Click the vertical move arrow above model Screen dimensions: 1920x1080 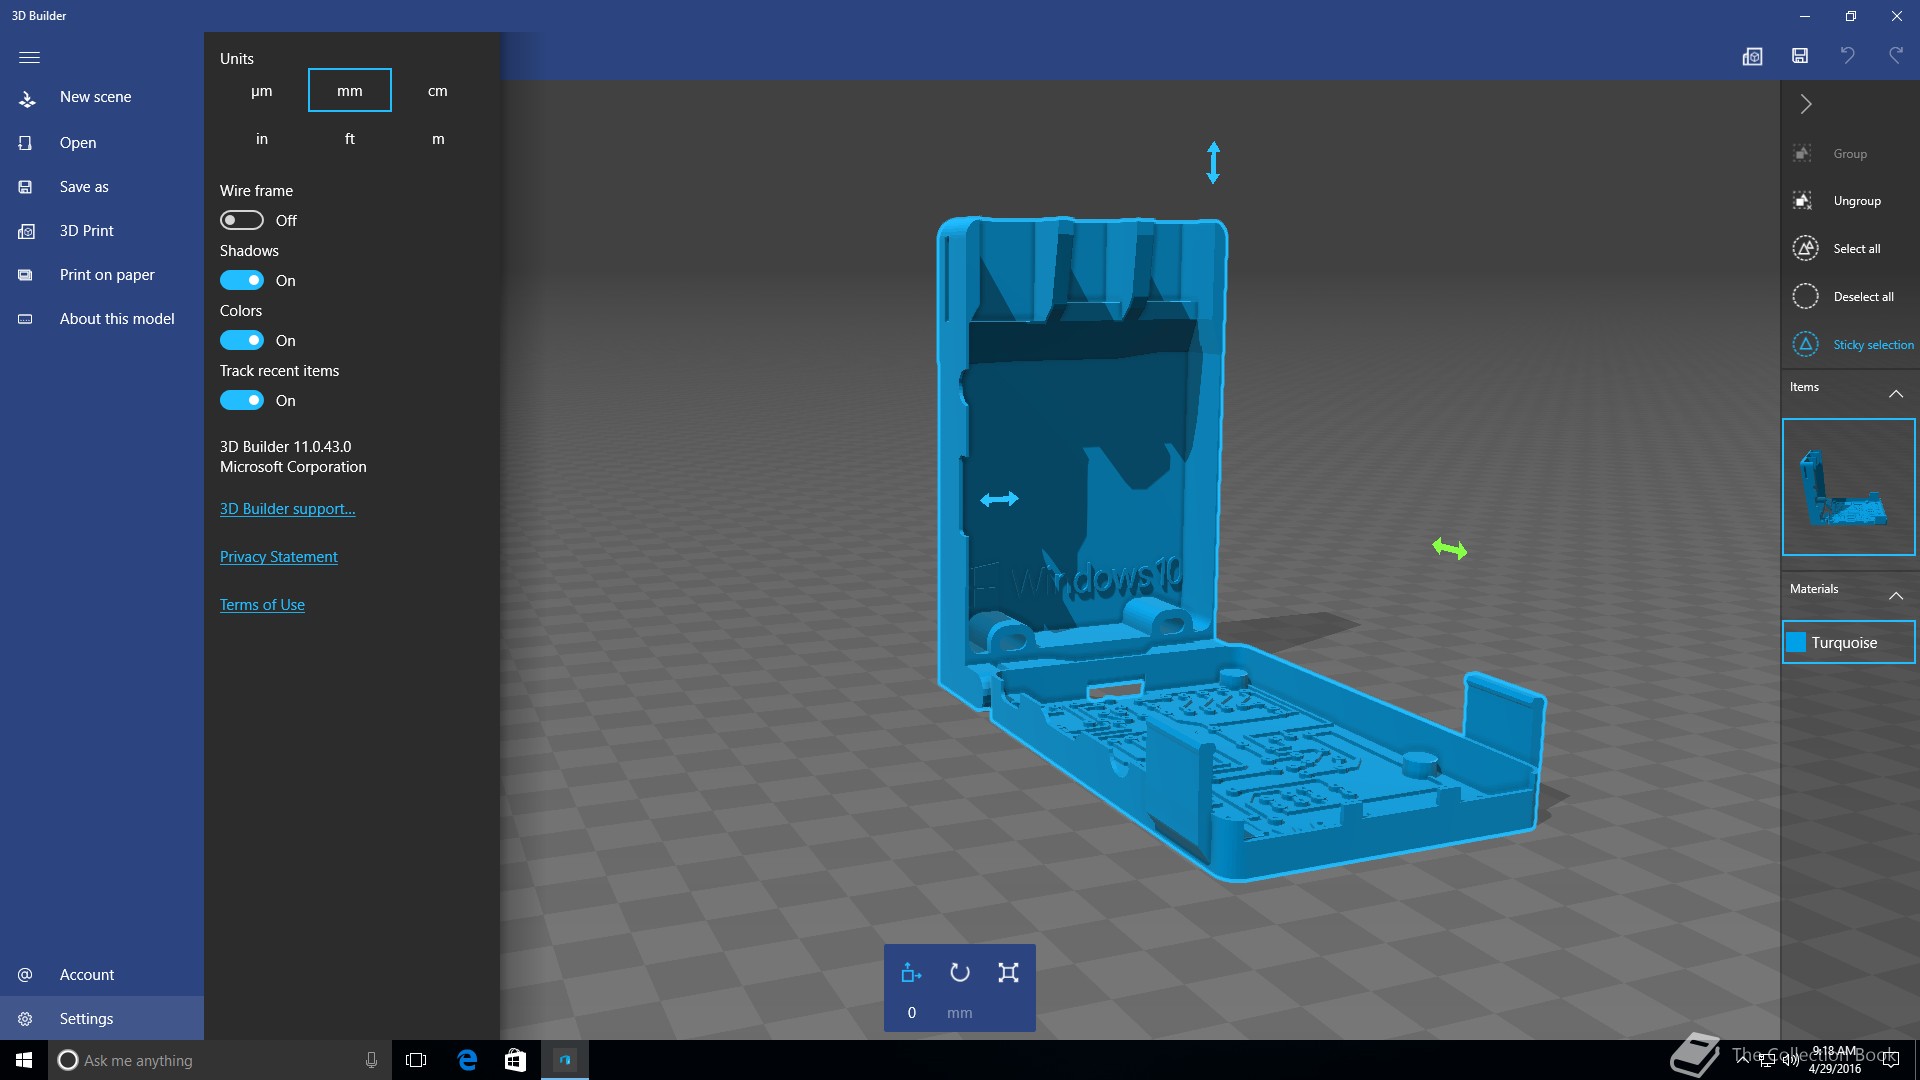click(x=1213, y=163)
